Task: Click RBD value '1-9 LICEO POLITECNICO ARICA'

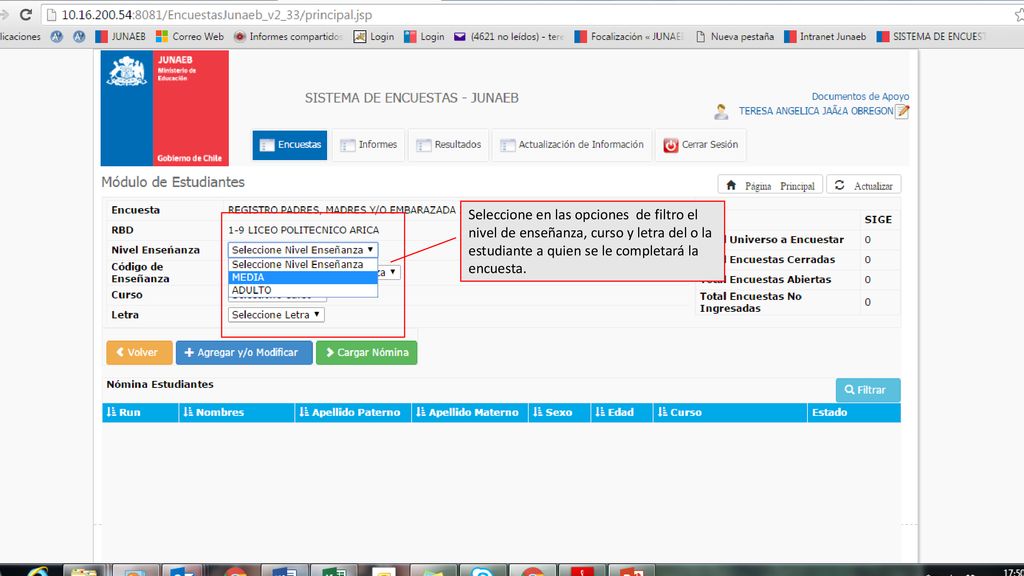Action: pyautogui.click(x=303, y=230)
